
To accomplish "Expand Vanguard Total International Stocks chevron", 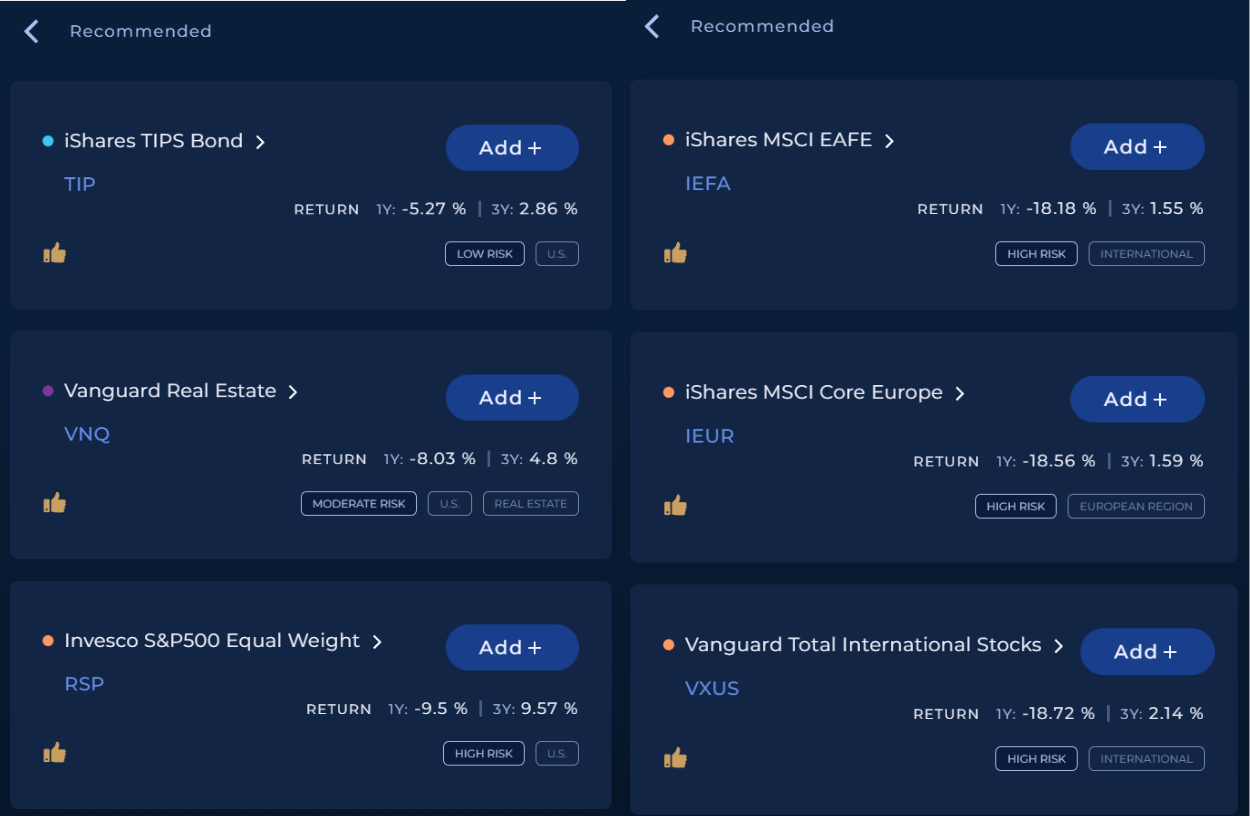I will coord(1058,646).
